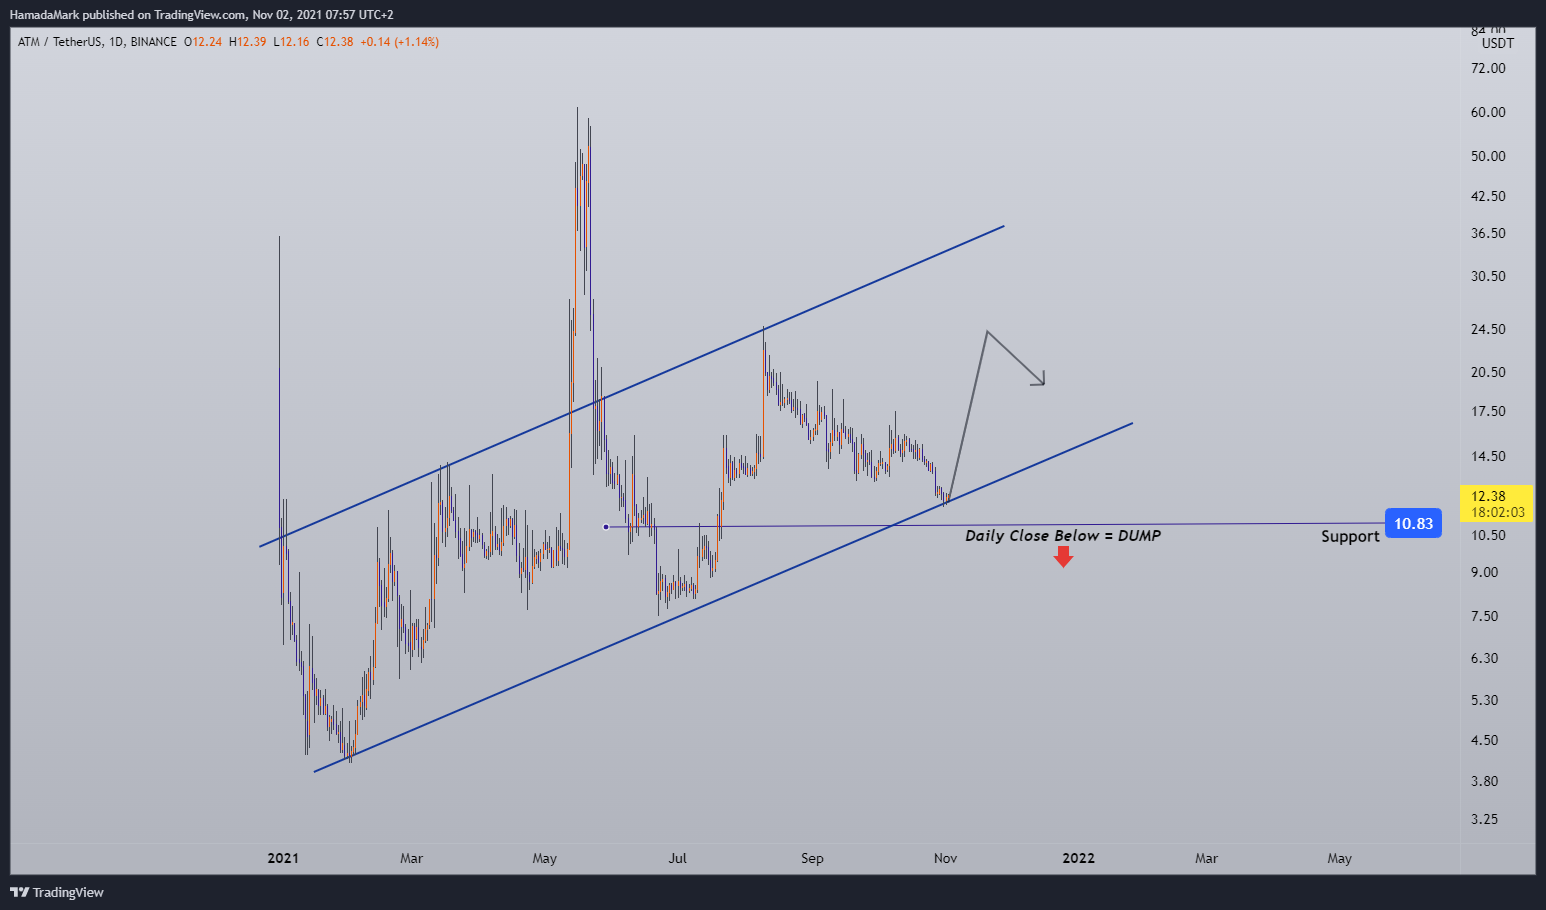Click the Mar label after 2021 on time axis
The image size is (1546, 910).
tap(411, 858)
